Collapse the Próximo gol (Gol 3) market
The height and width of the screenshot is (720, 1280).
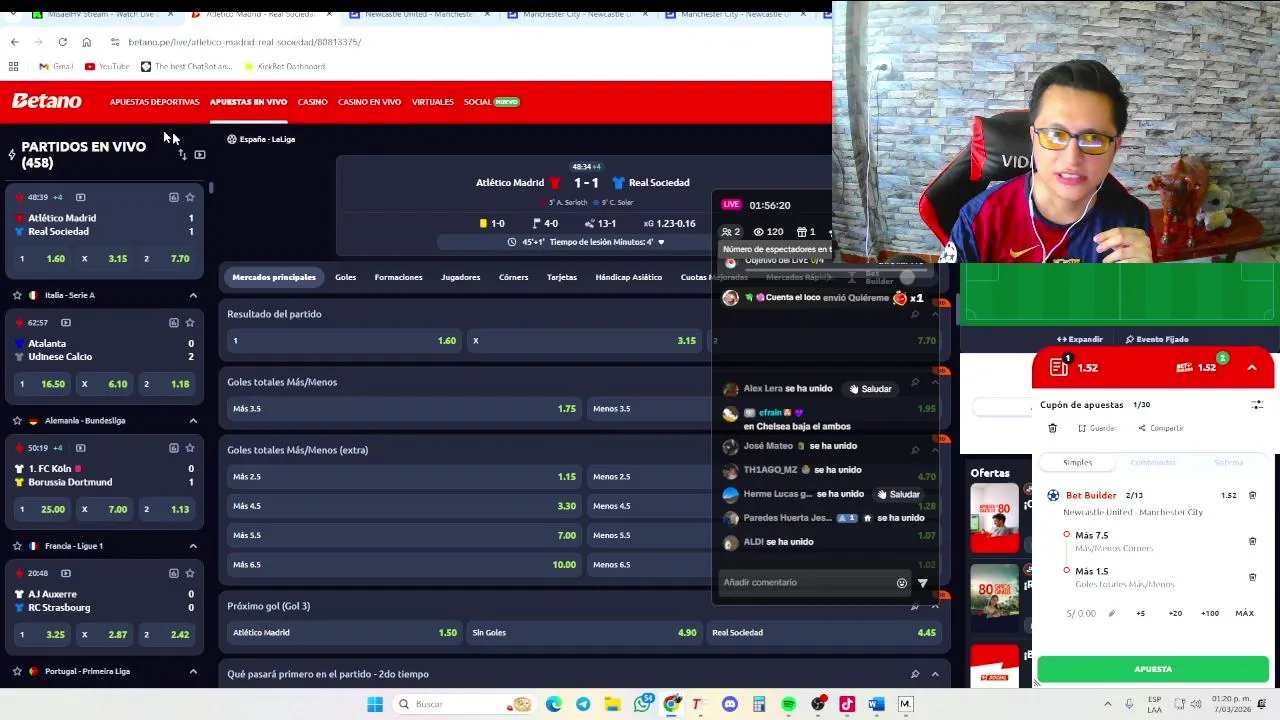935,606
